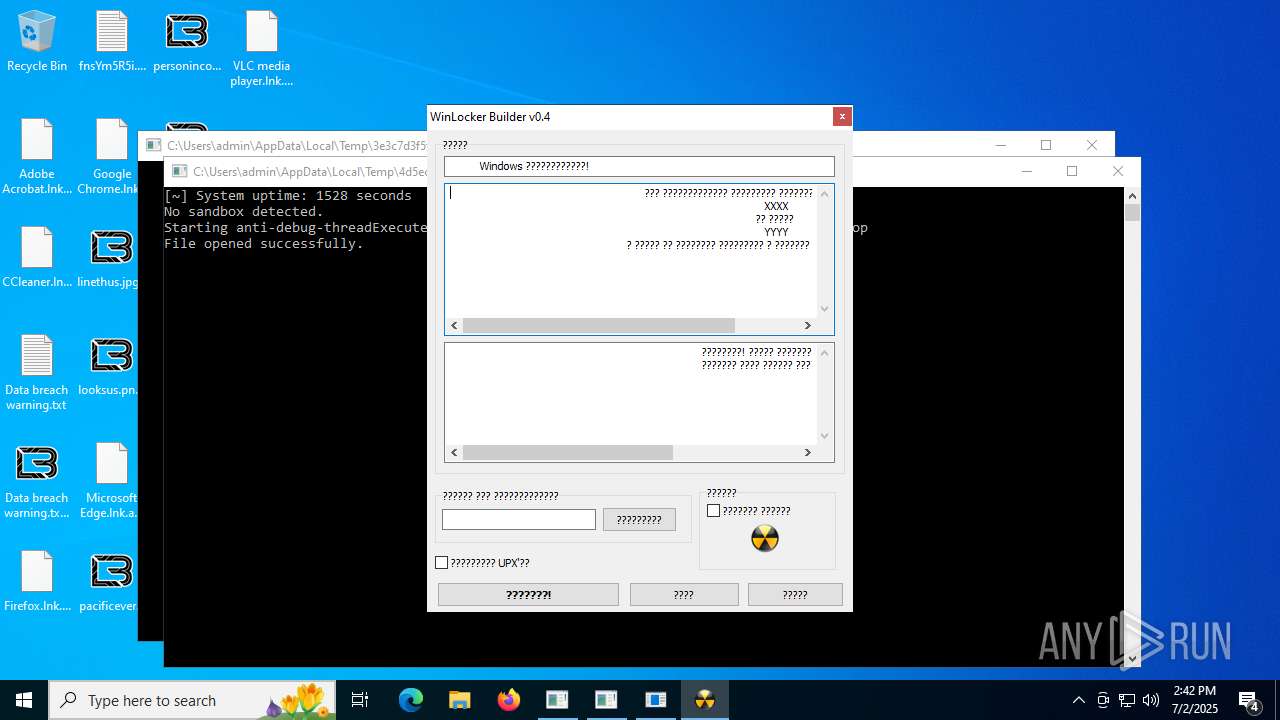Select the Adobe Acrobat.lnk desktop icon

[37, 157]
